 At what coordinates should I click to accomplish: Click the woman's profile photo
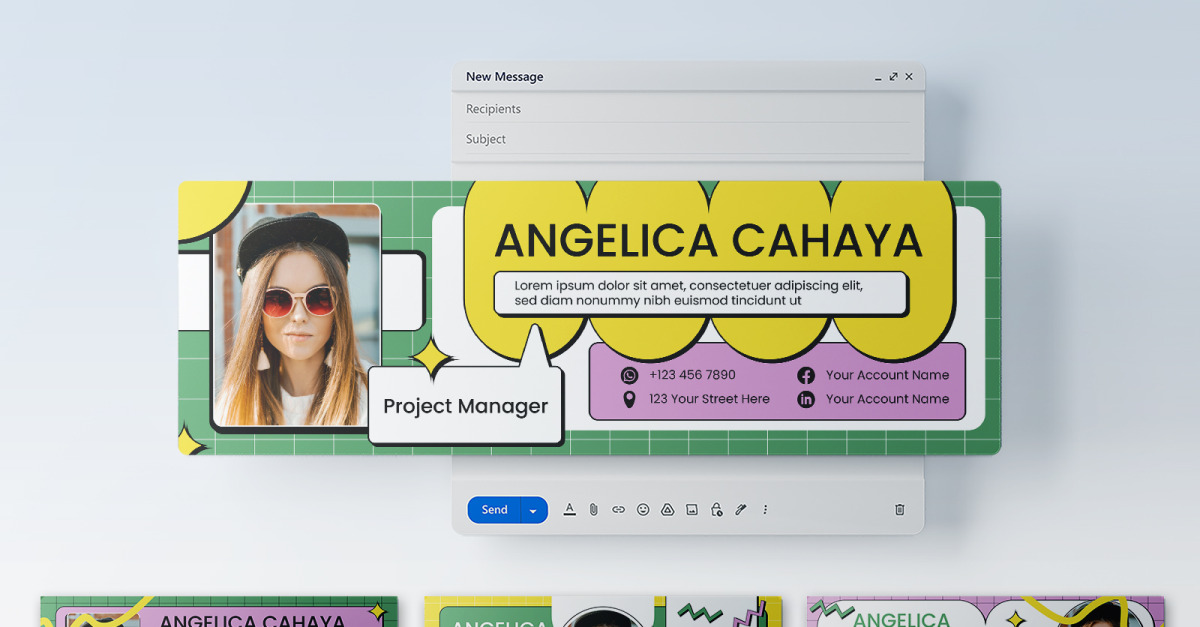(297, 315)
